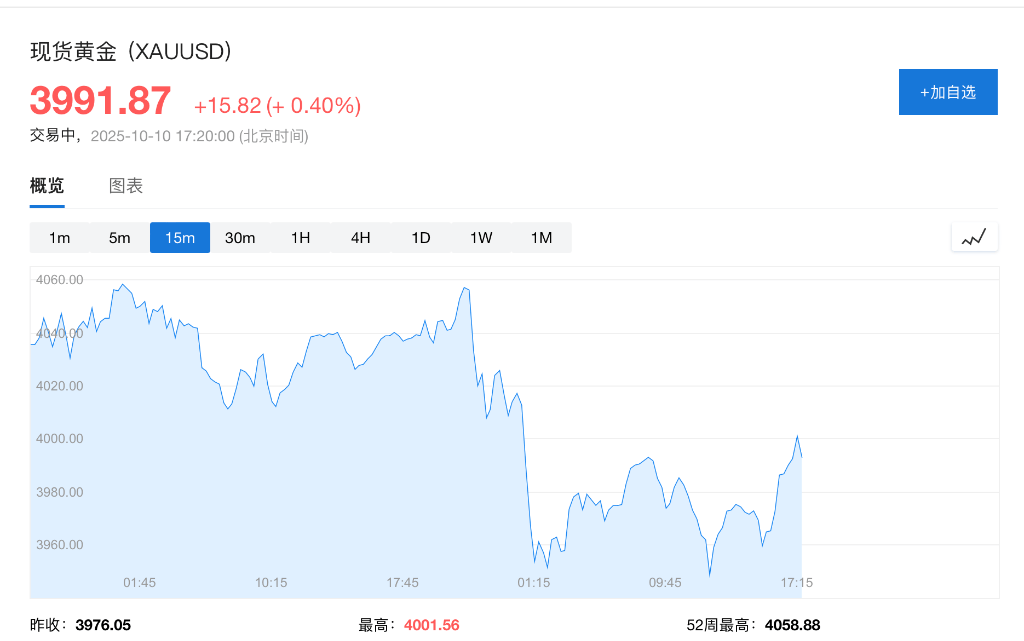Show the daily 1D chart
This screenshot has height=641, width=1024.
pyautogui.click(x=421, y=238)
